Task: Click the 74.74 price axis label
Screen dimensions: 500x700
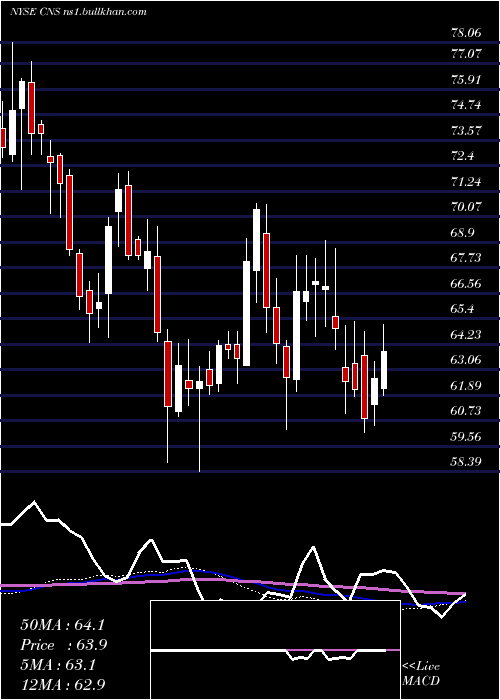Action: click(467, 105)
